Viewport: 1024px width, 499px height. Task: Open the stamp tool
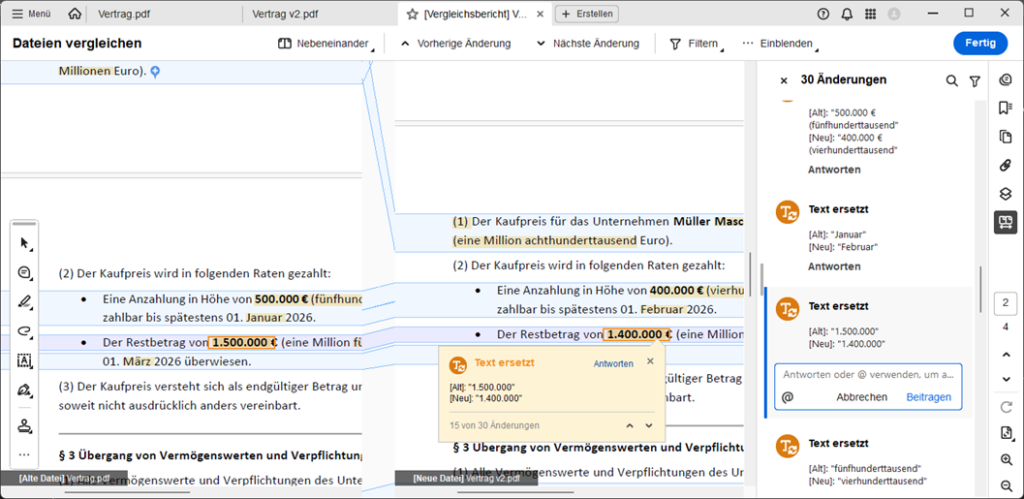[24, 425]
